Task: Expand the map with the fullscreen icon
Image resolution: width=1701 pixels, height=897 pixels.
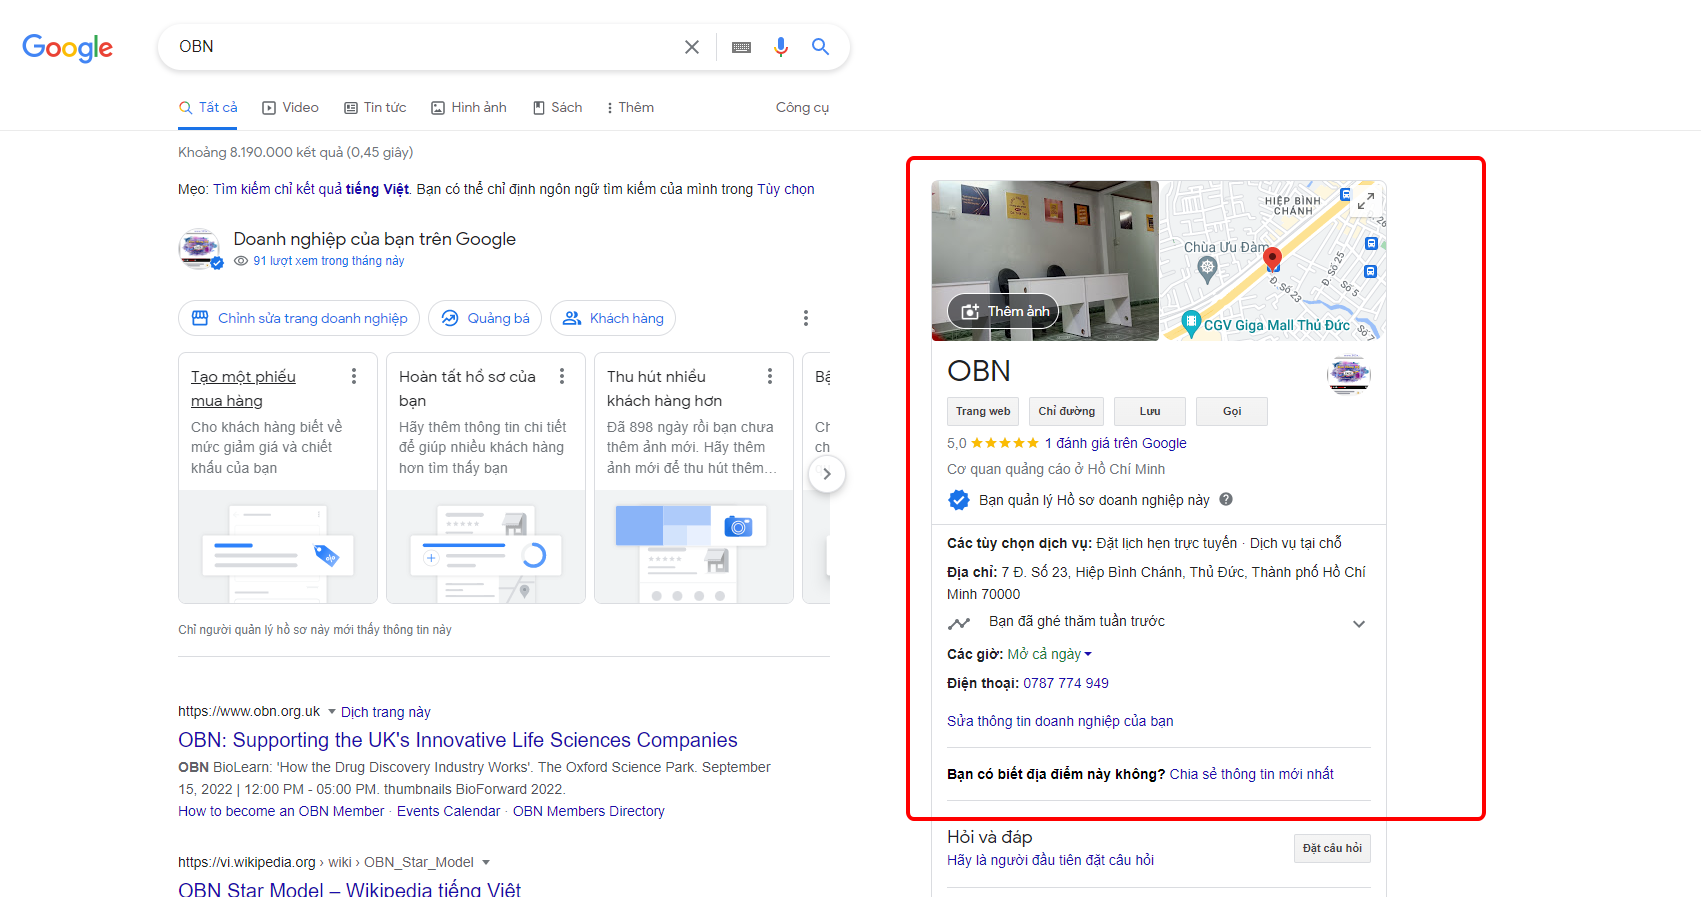Action: click(1365, 201)
